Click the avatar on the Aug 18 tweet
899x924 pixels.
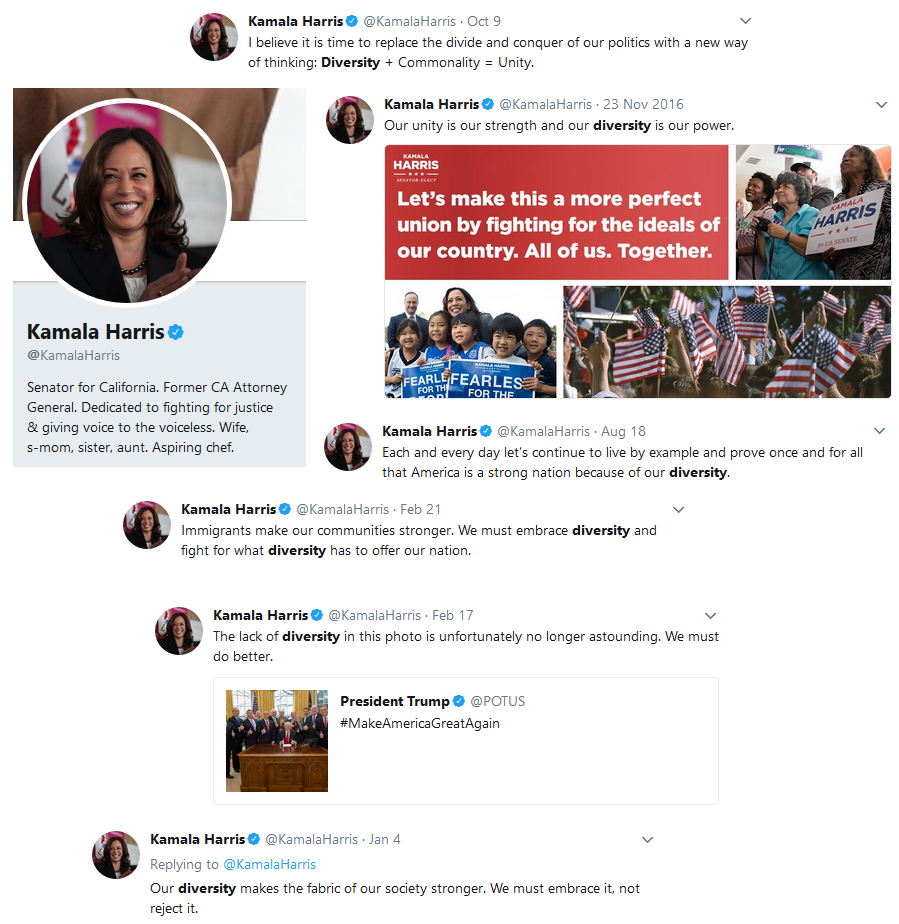pyautogui.click(x=348, y=447)
